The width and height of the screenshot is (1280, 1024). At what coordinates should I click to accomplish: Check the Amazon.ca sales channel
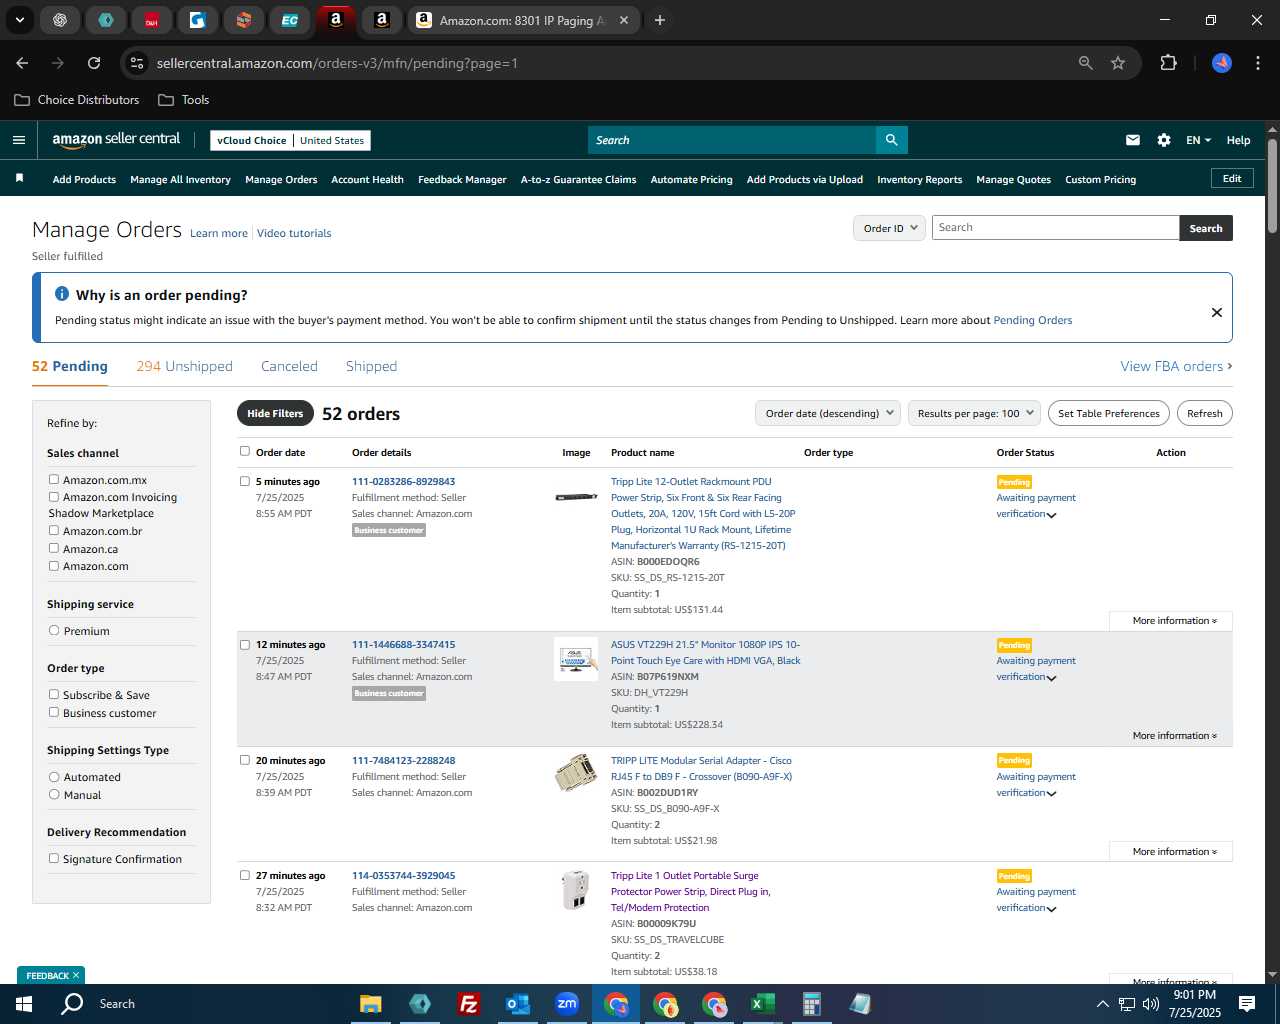(54, 548)
